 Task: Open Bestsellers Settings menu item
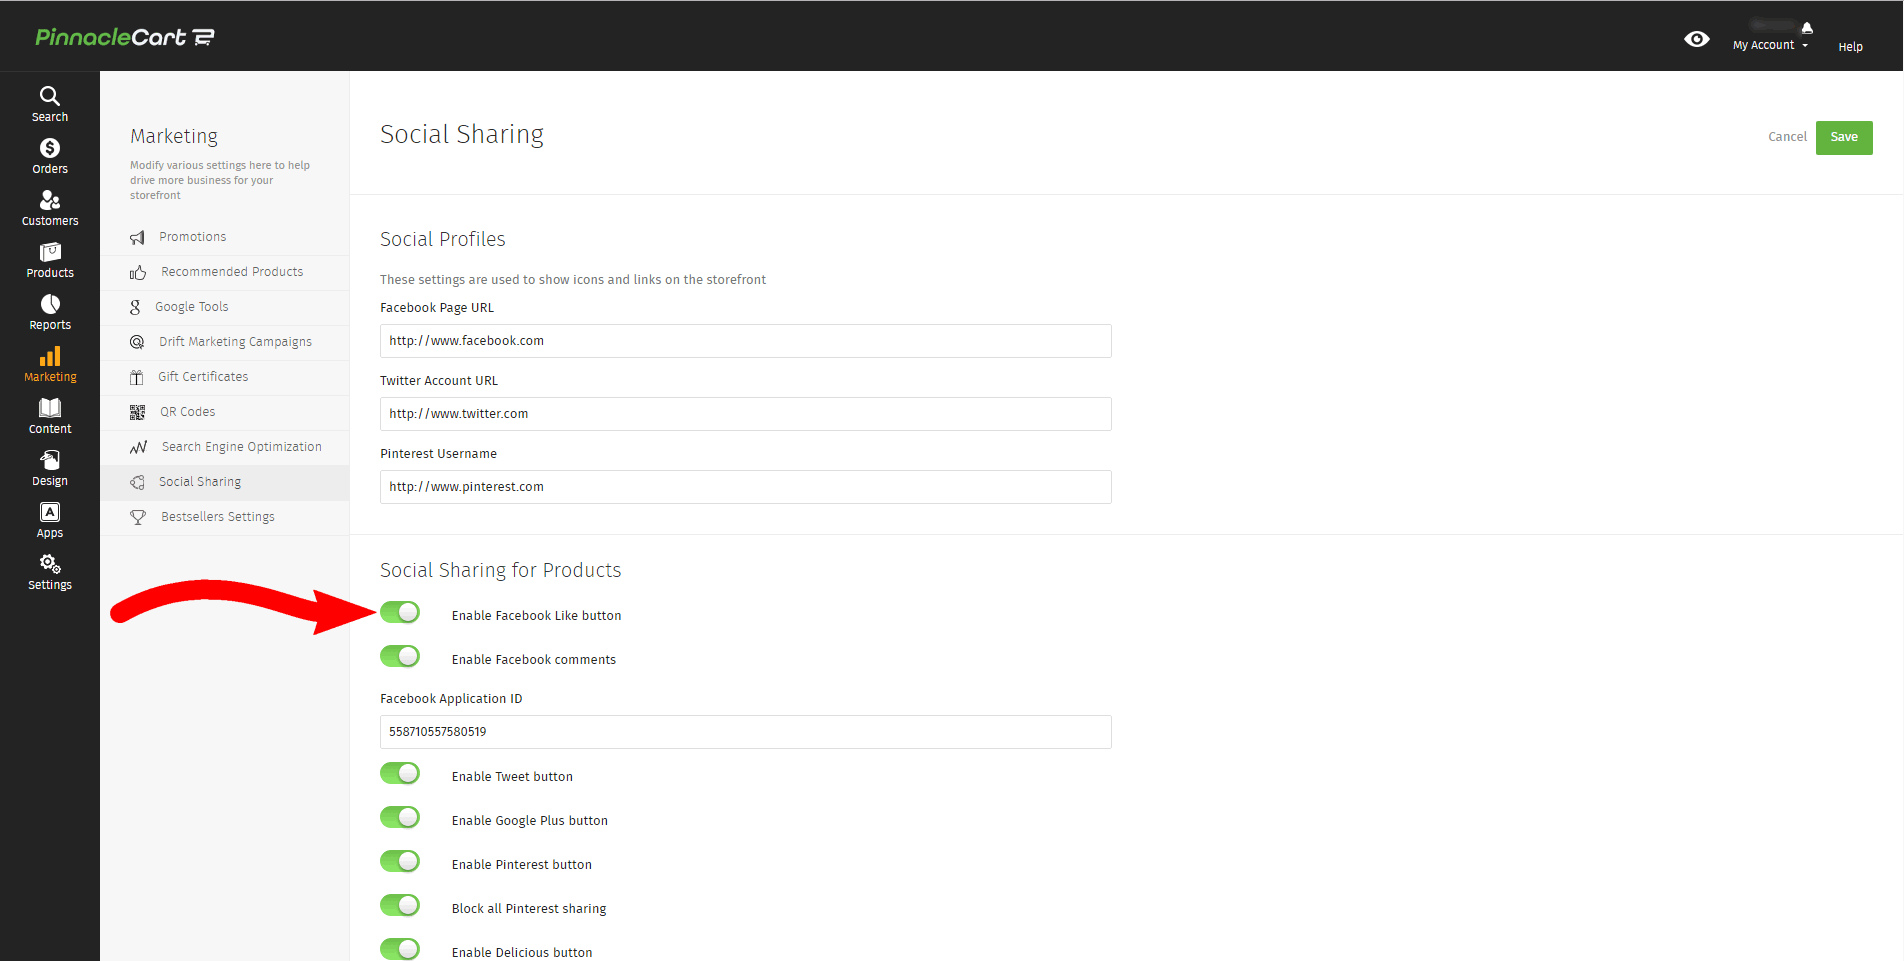click(225, 517)
